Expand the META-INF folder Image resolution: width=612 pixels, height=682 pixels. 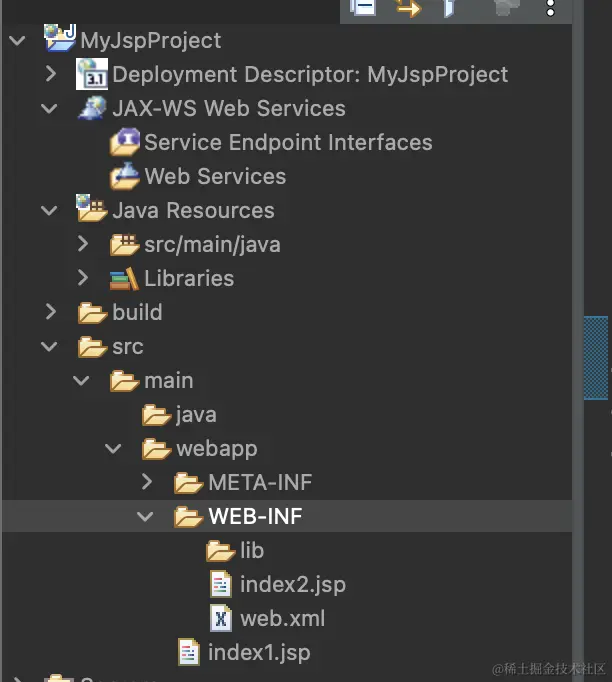pyautogui.click(x=147, y=482)
